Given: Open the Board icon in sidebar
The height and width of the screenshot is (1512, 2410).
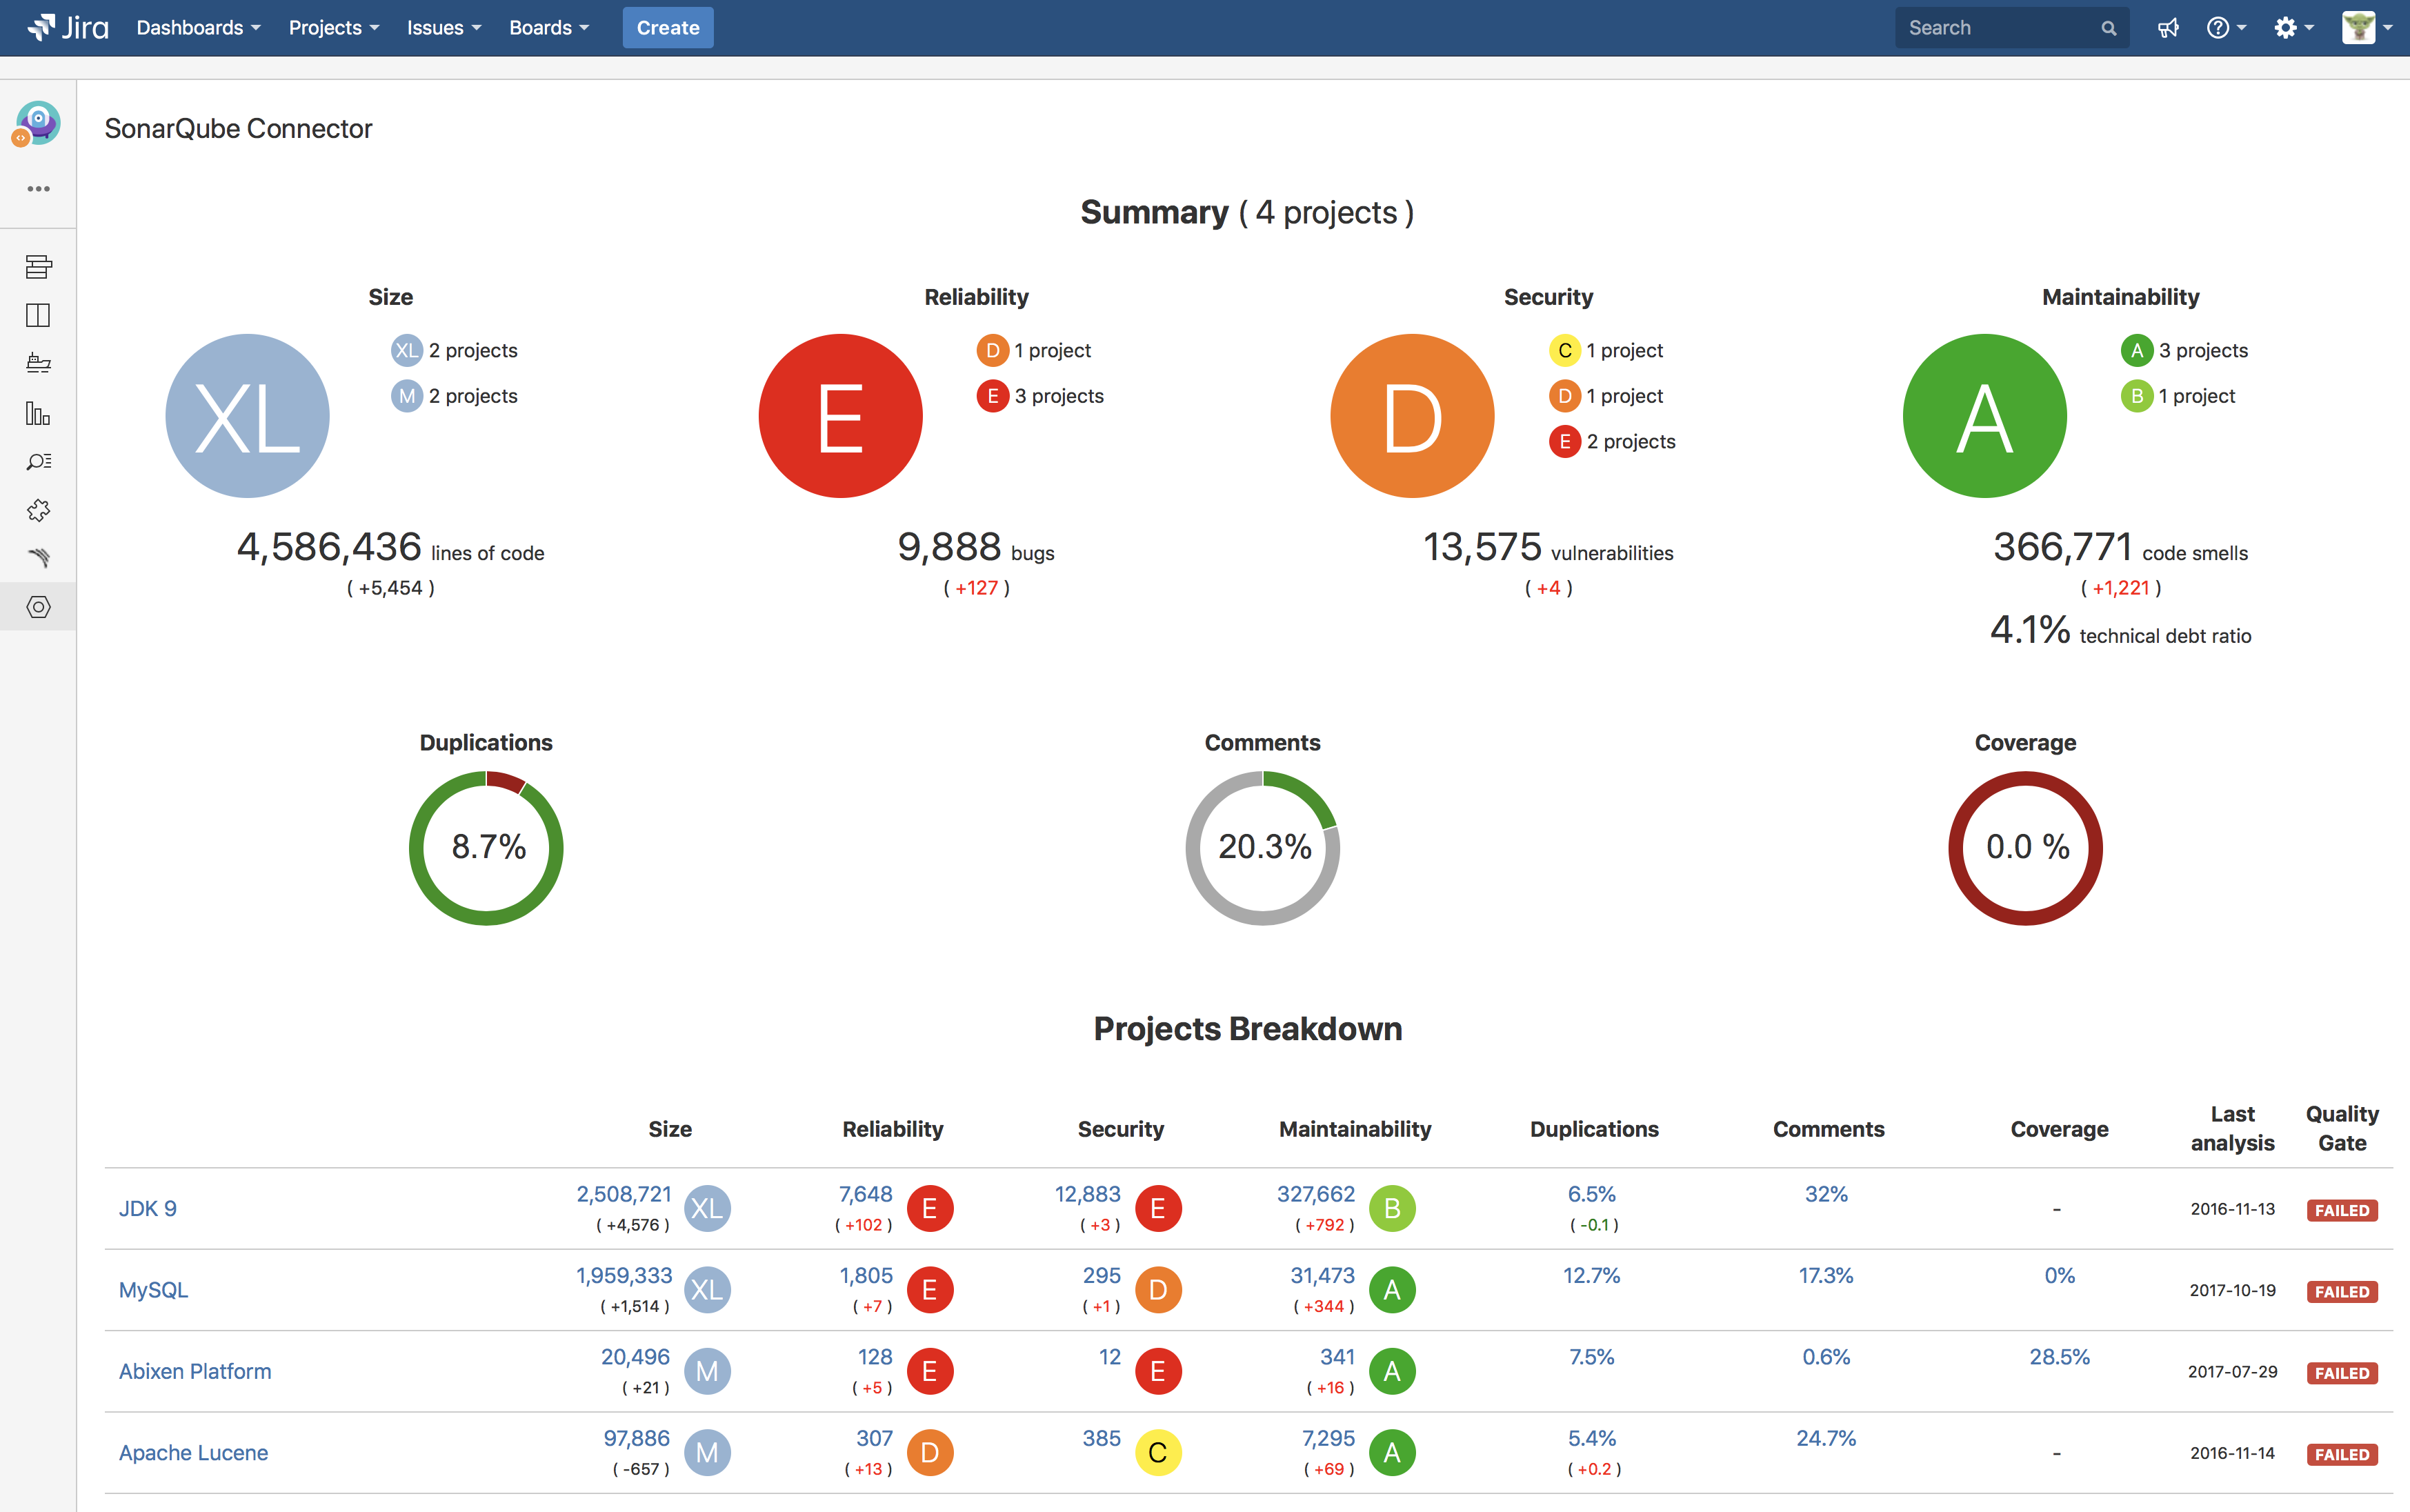Looking at the screenshot, I should 38,315.
